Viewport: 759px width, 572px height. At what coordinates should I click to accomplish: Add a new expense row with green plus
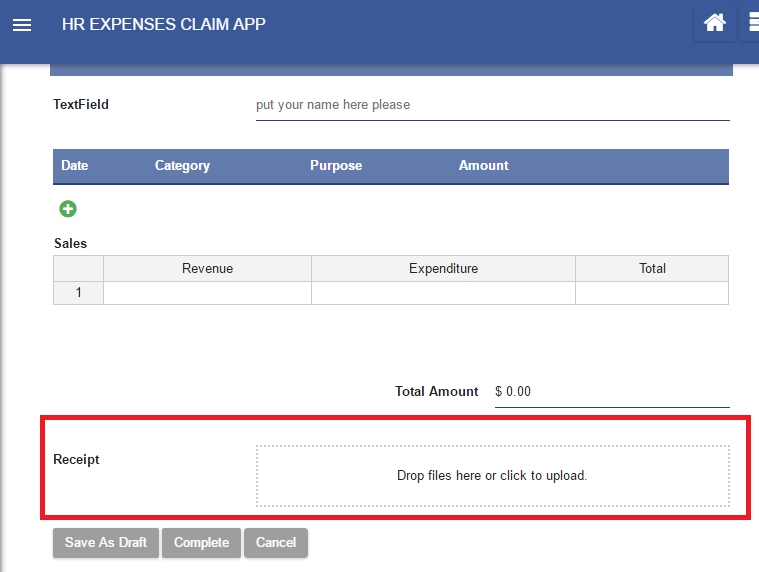(x=68, y=209)
